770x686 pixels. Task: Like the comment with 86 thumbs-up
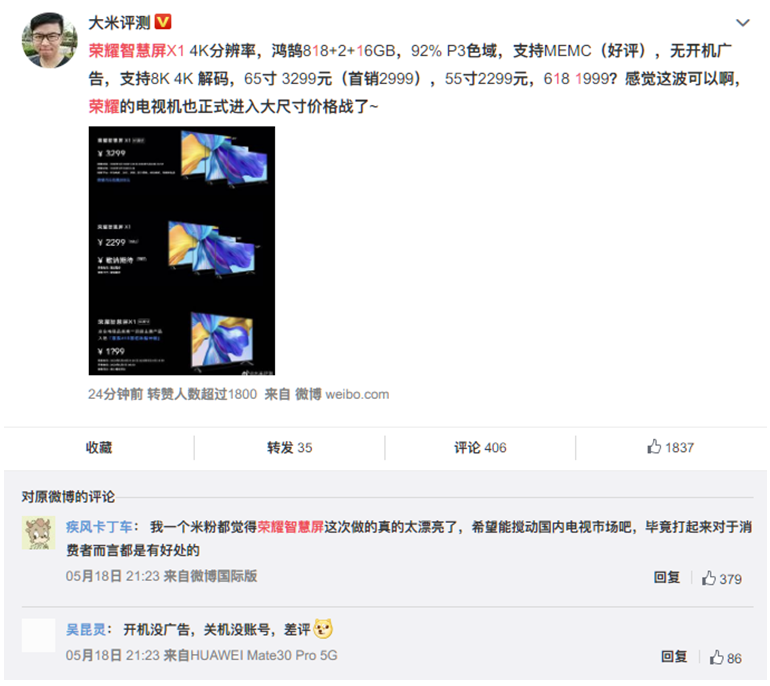click(725, 658)
